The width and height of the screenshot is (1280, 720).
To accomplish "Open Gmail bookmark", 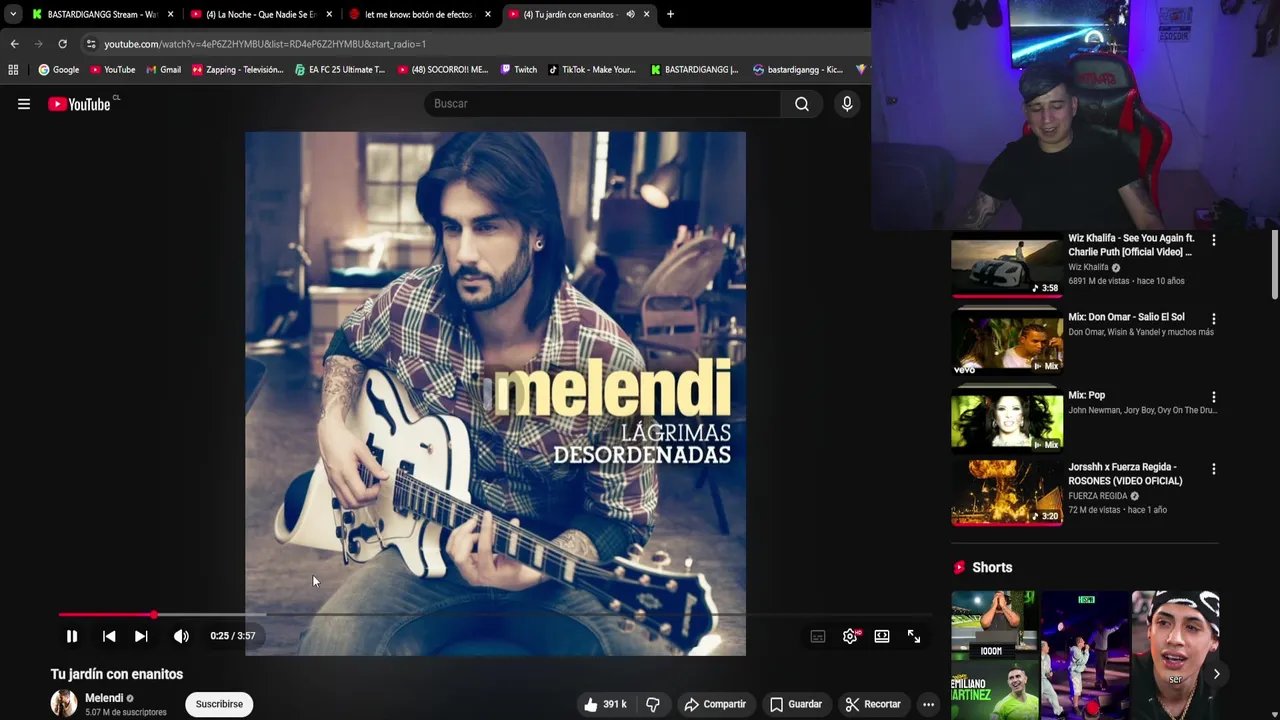I will click(164, 70).
